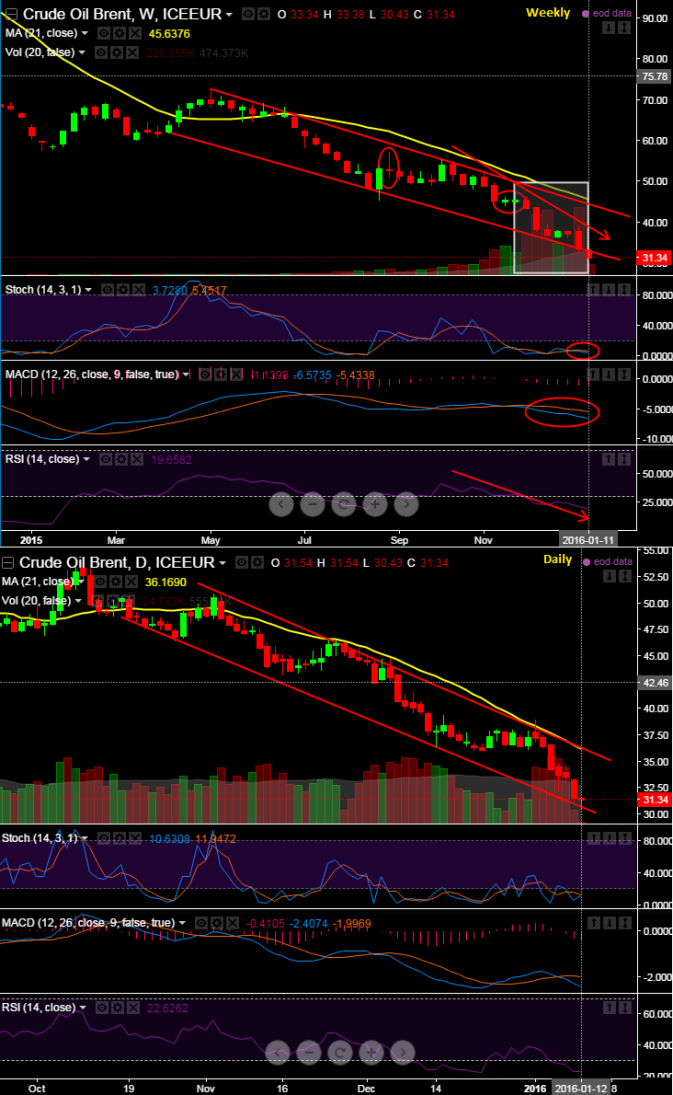Remove weekly RSI (14, close) indicator
The width and height of the screenshot is (673, 1095).
click(138, 460)
